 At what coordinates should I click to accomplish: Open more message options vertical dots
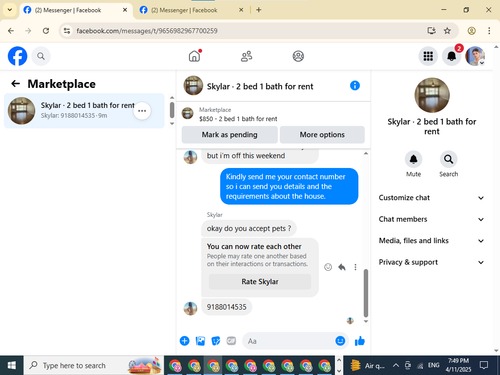(x=355, y=267)
